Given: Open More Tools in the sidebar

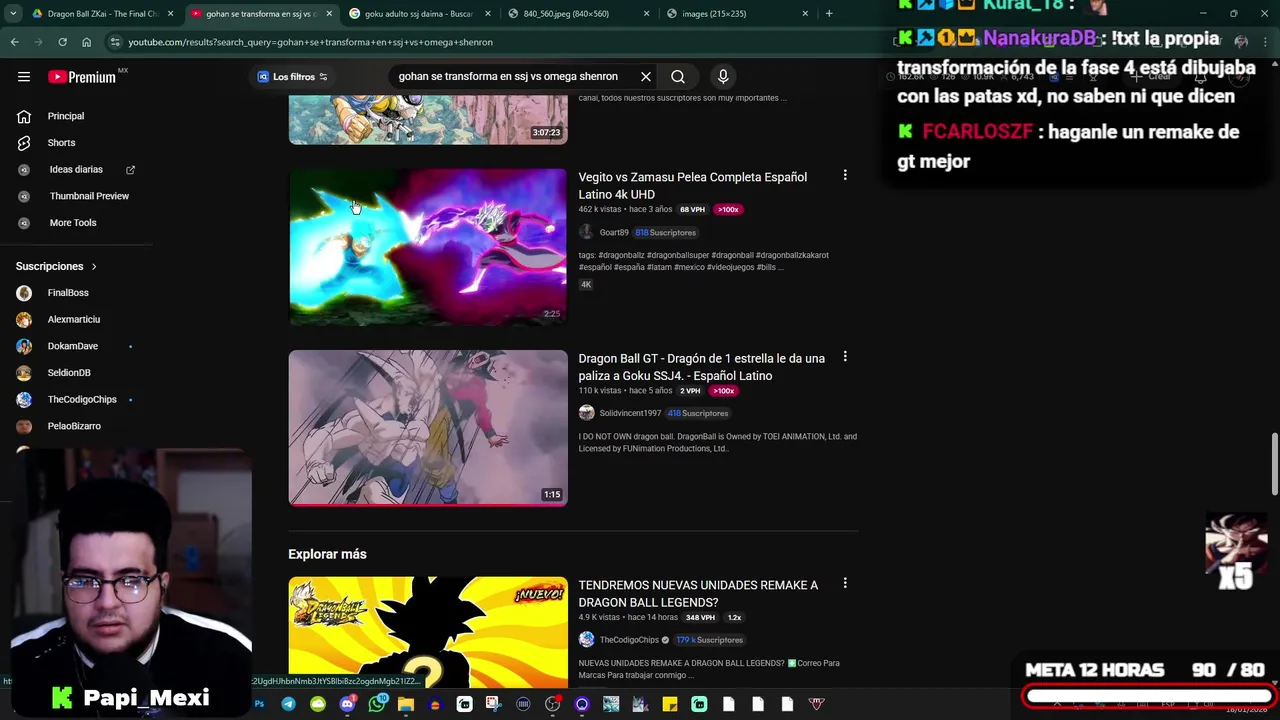Looking at the screenshot, I should 73,223.
